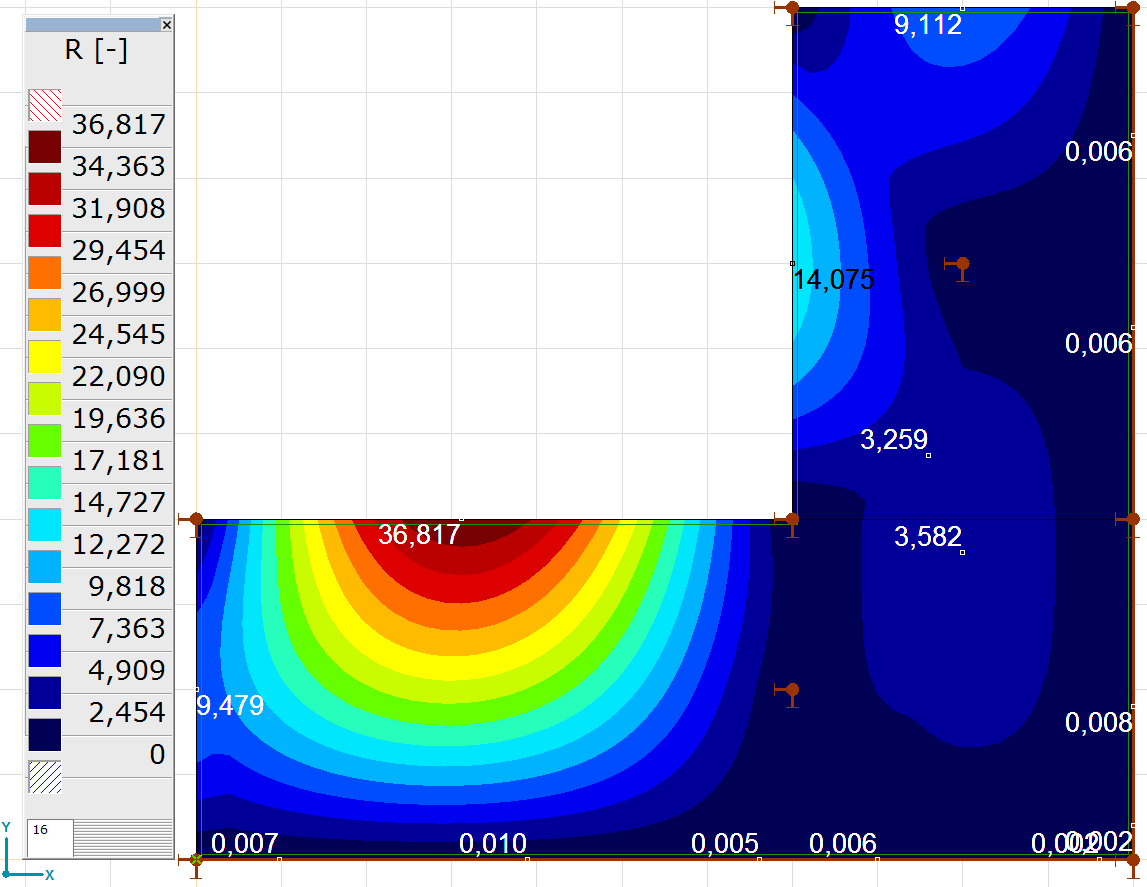Click the node marker where the two plates meet
The height and width of the screenshot is (887, 1147).
pos(793,519)
